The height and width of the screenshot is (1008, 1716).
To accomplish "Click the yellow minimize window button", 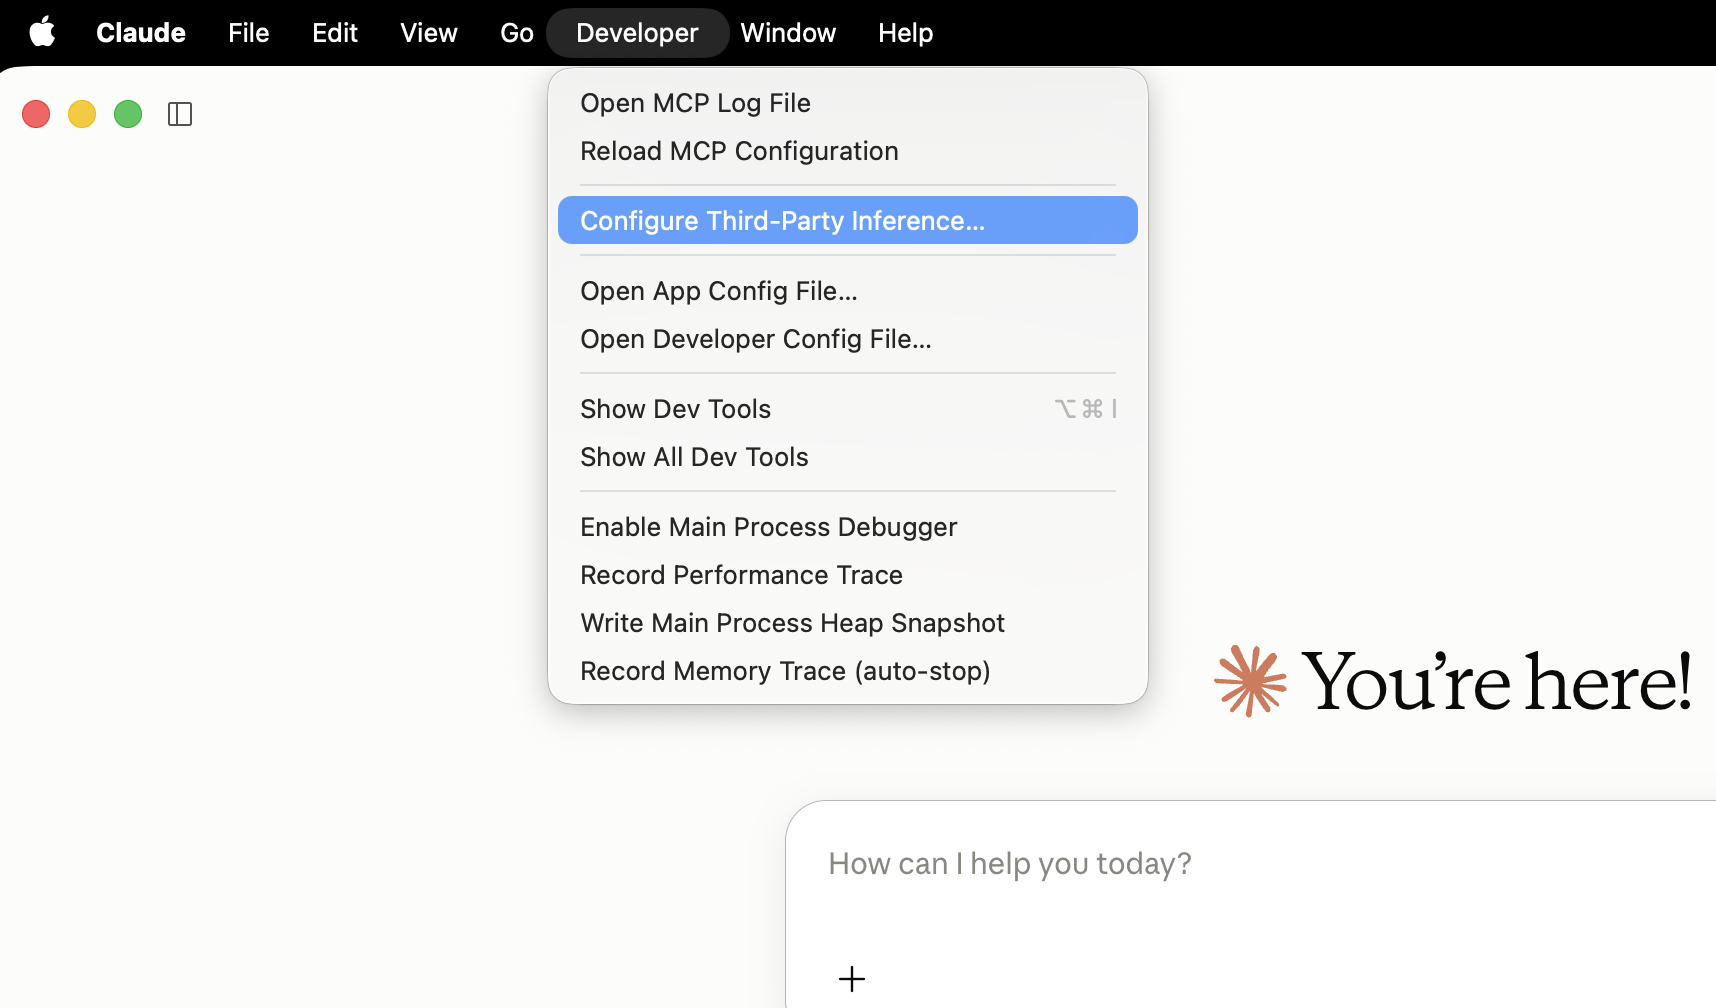I will 82,114.
